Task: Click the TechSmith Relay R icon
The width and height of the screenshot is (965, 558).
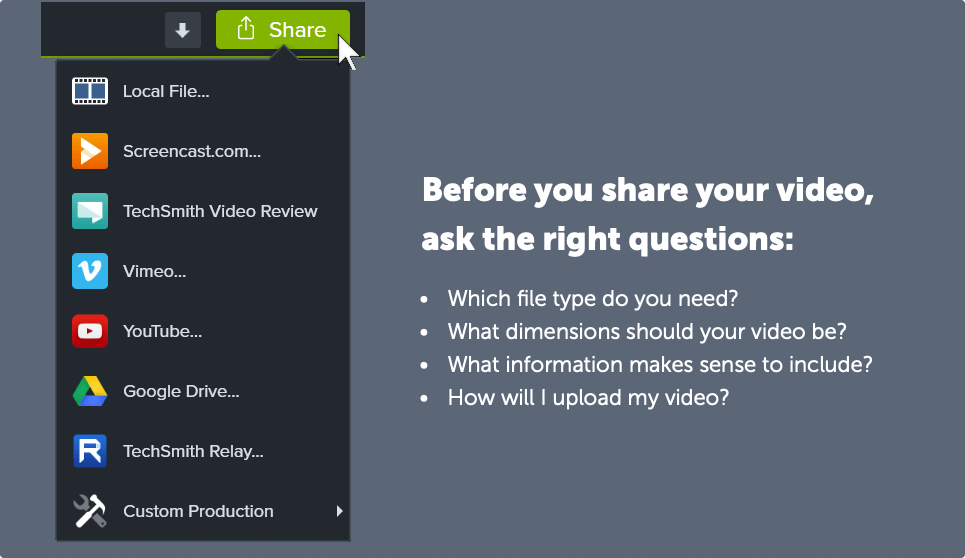Action: [x=90, y=451]
